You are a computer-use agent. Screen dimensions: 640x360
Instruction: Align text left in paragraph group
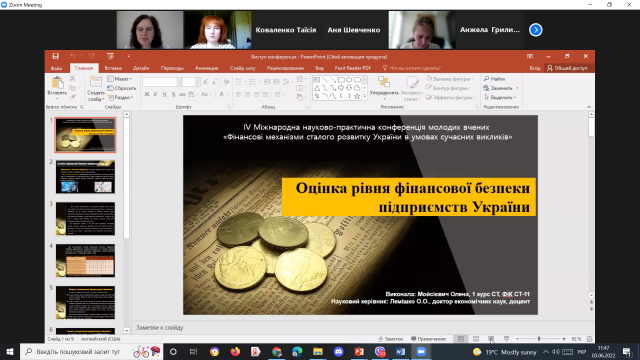tap(239, 94)
